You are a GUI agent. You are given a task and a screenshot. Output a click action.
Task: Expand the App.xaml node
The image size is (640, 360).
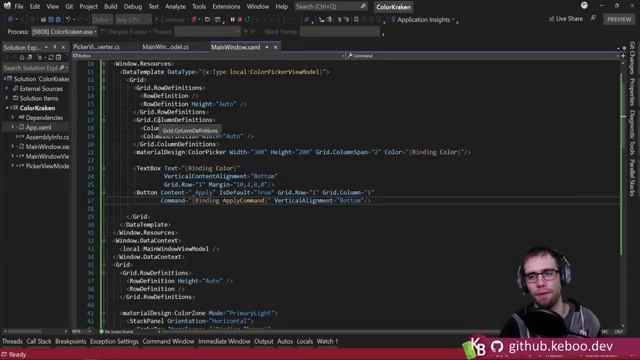click(x=12, y=127)
